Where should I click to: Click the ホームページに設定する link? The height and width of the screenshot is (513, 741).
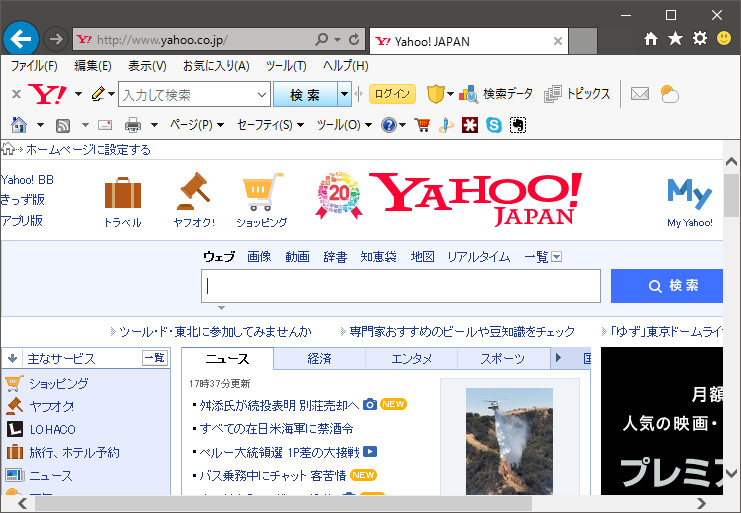(x=88, y=150)
